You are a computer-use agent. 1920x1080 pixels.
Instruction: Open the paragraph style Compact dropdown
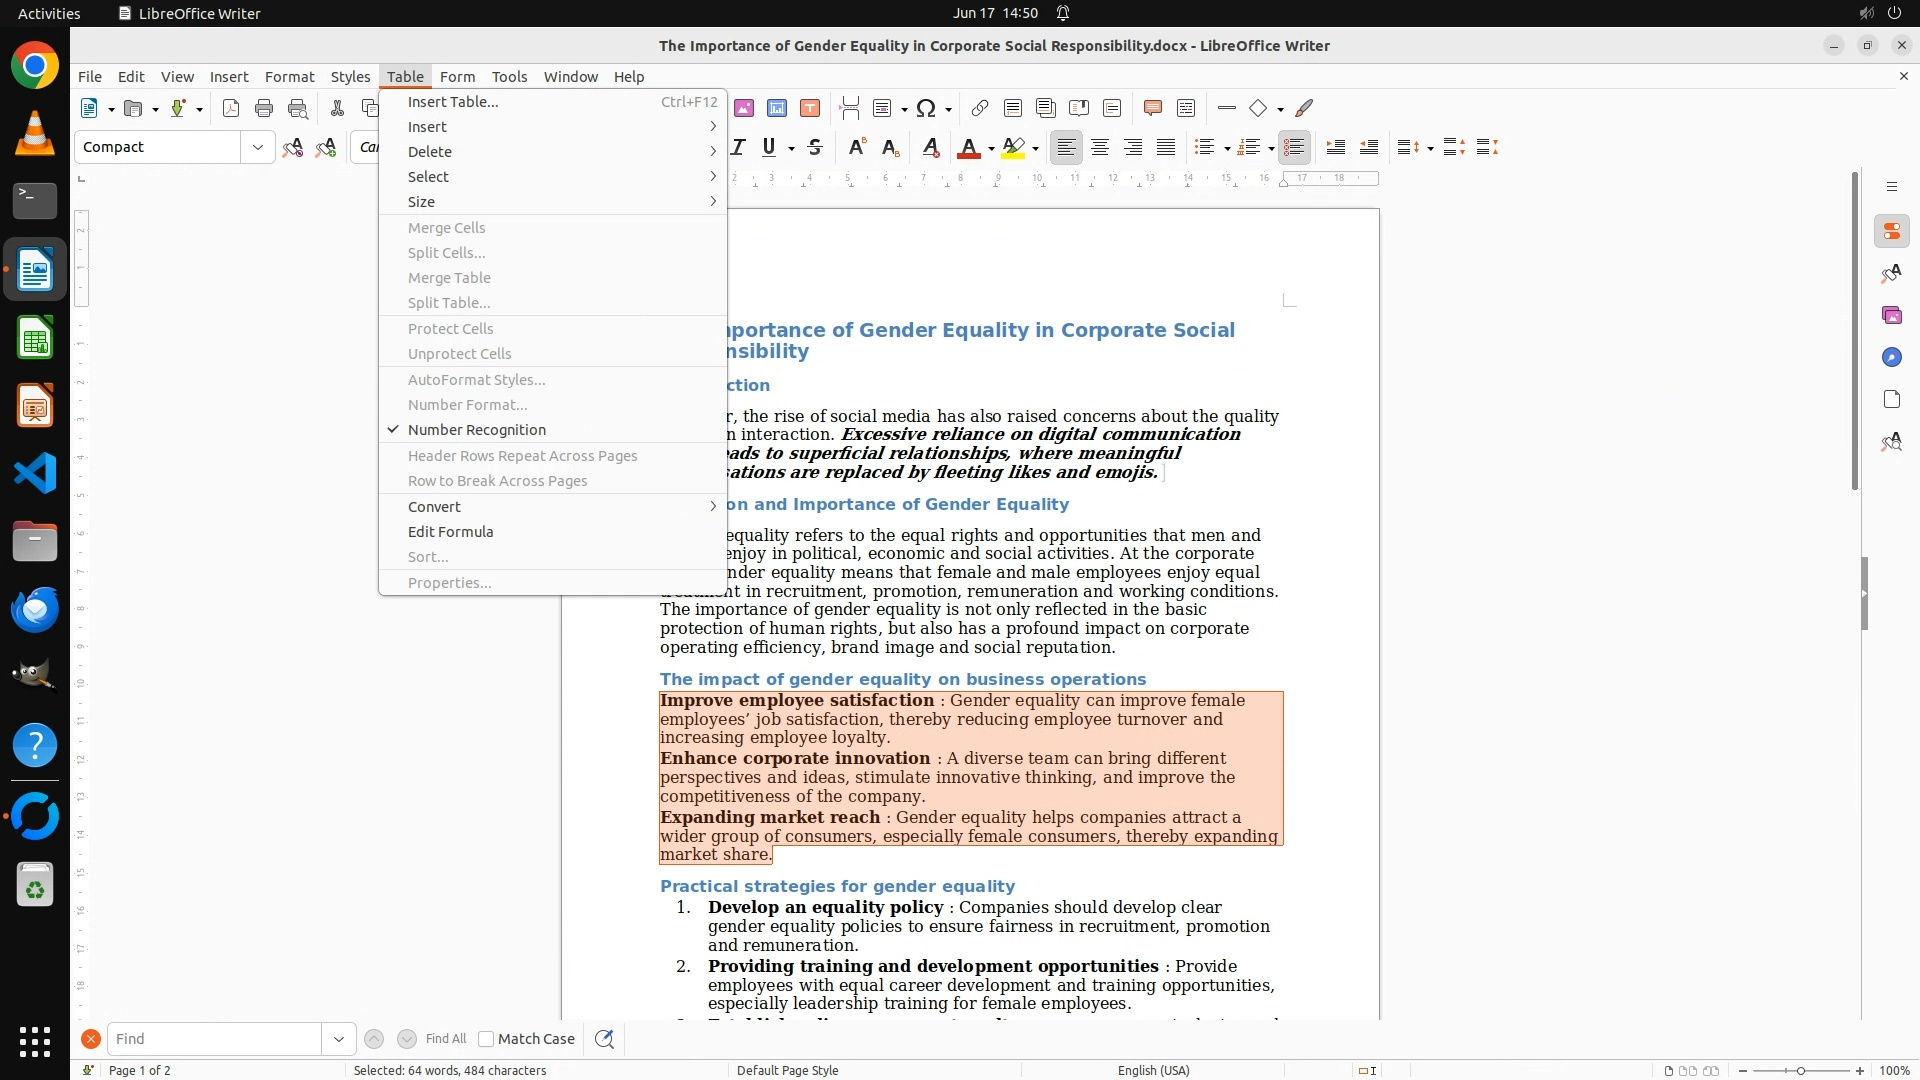(x=257, y=147)
